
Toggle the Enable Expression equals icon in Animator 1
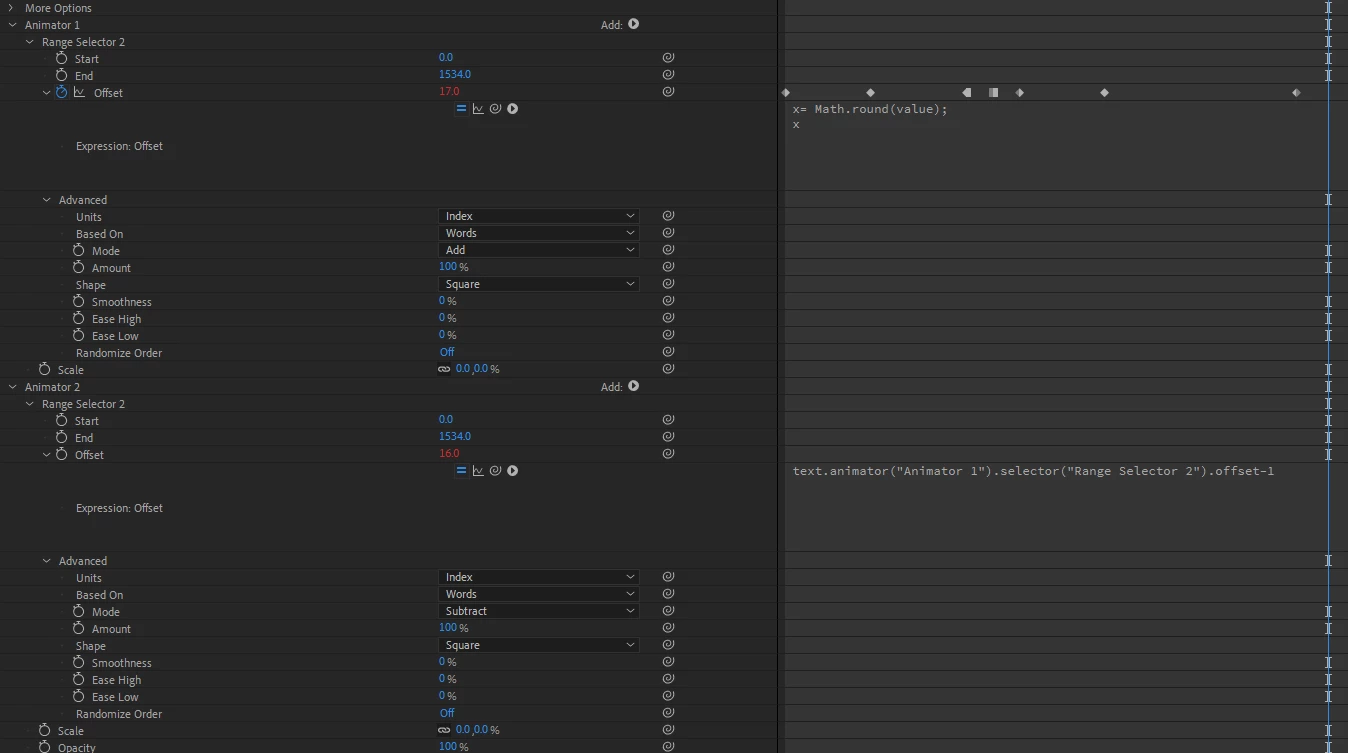click(461, 108)
